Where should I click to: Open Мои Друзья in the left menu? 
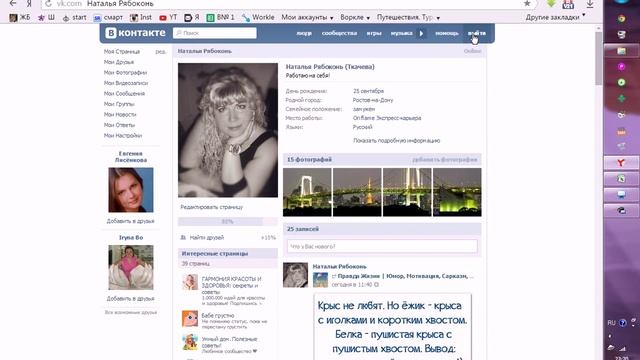pos(119,62)
